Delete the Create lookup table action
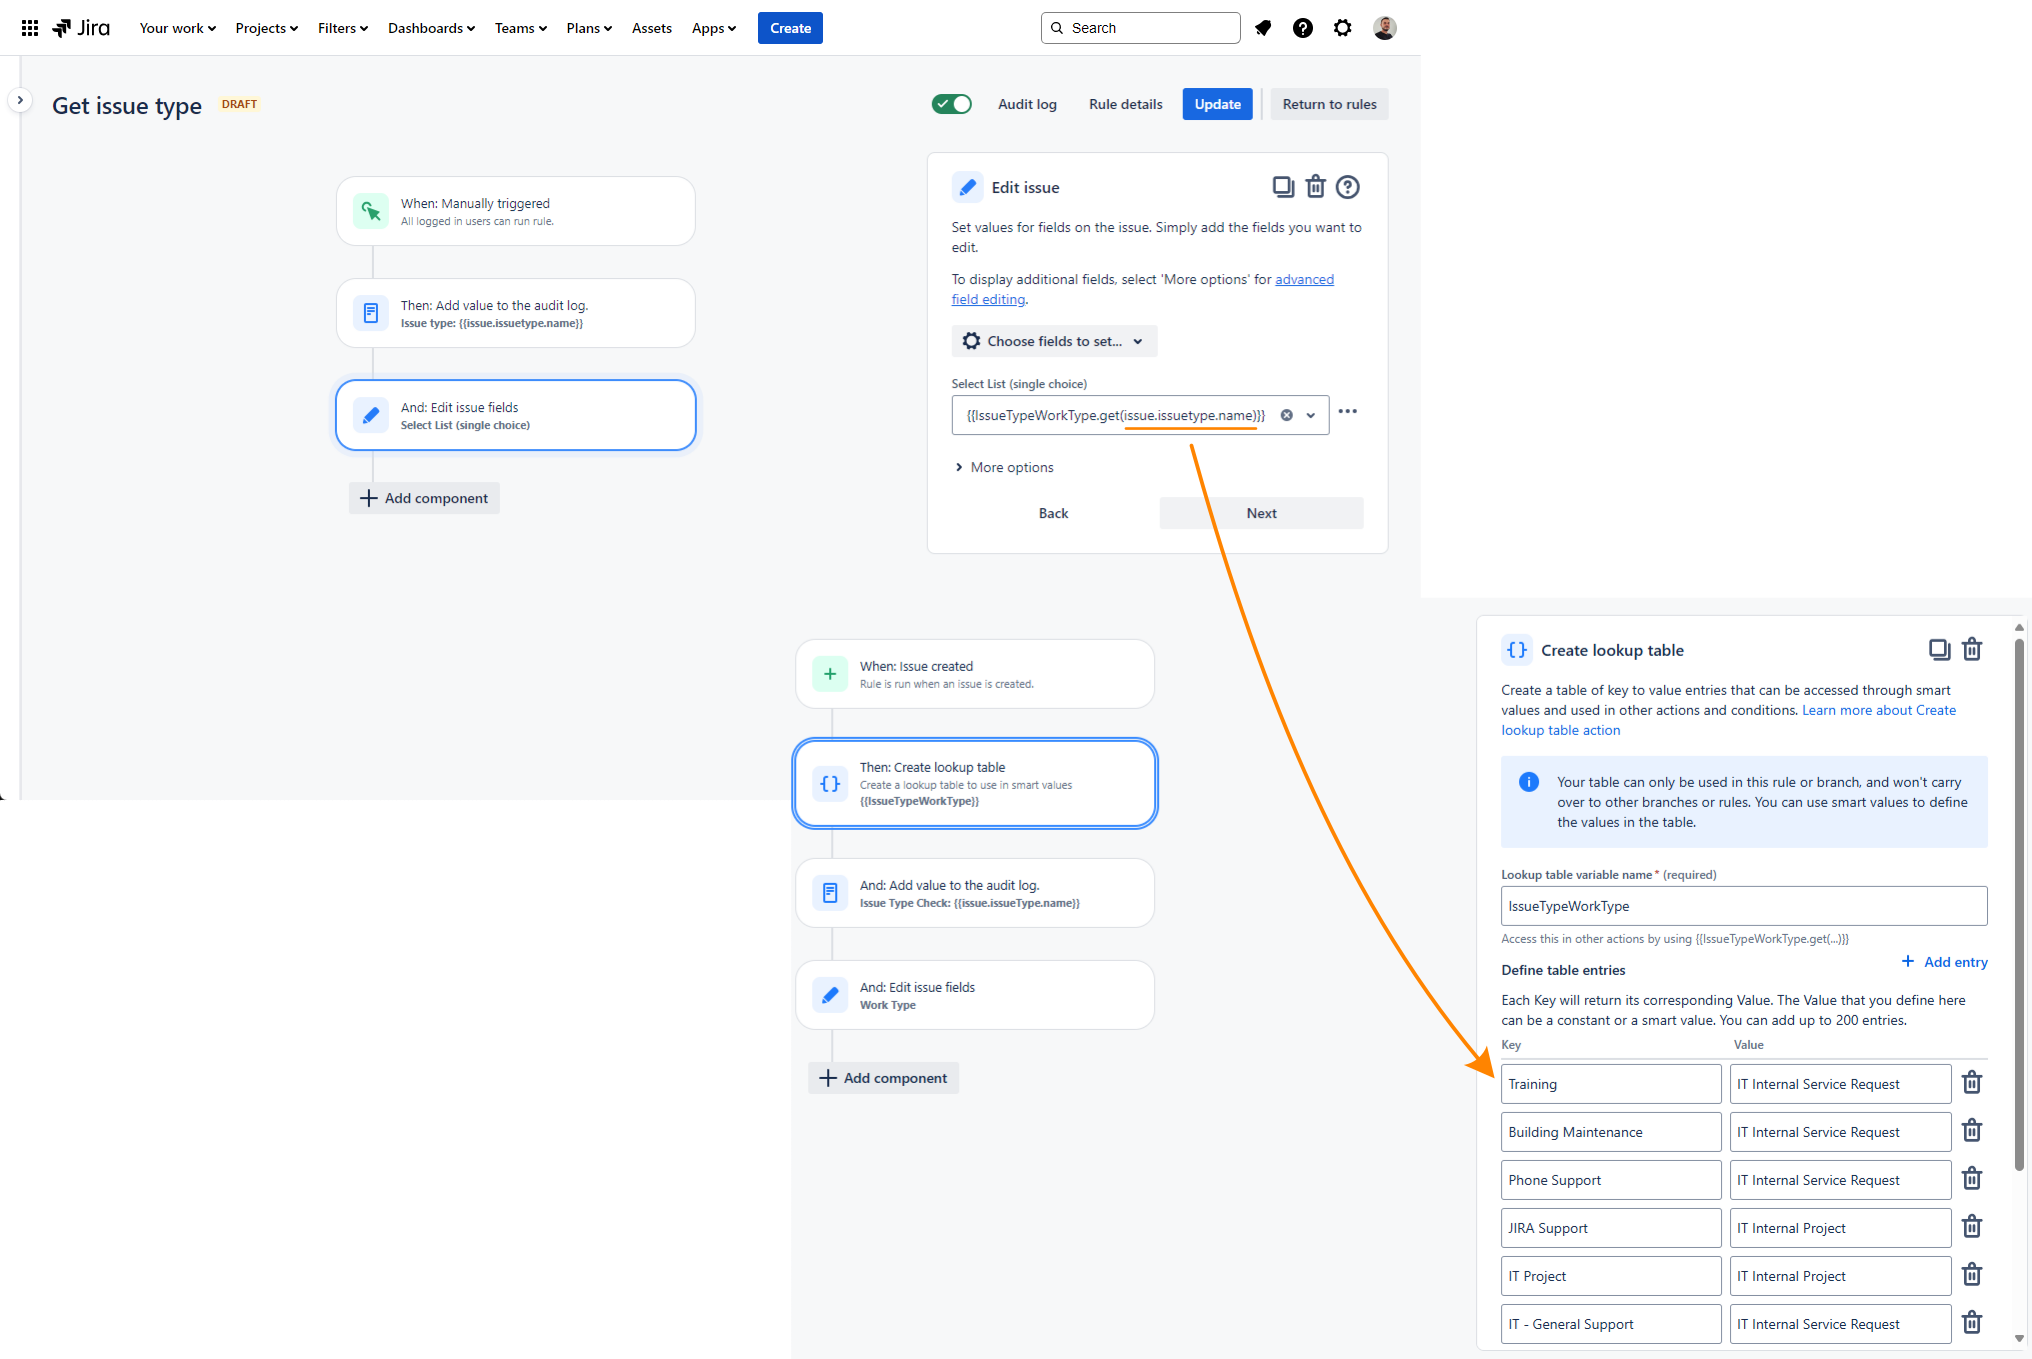Image resolution: width=2032 pixels, height=1359 pixels. [x=1972, y=649]
